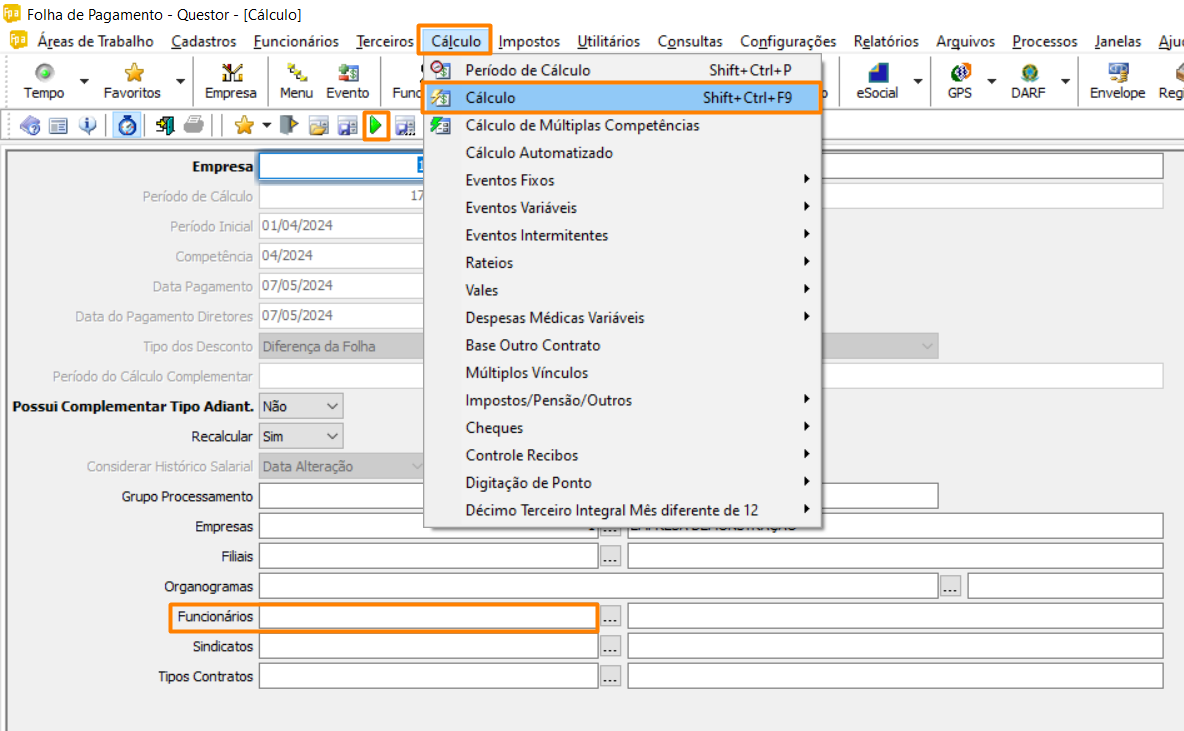Click the save-as disk icon beside the play button
The image size is (1184, 731).
pos(405,125)
